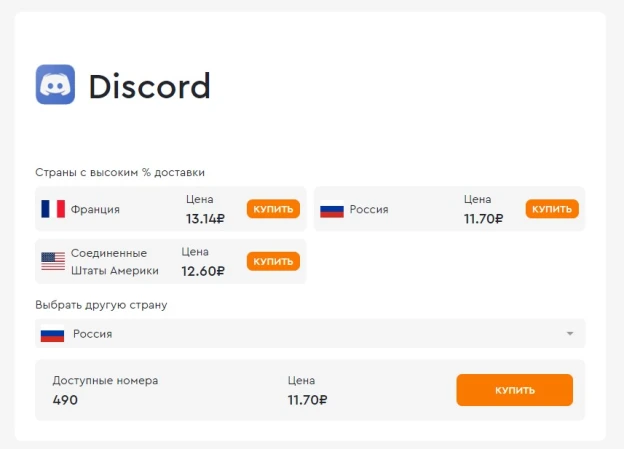The image size is (624, 449).
Task: Expand the country dropdown arrow
Action: [570, 334]
